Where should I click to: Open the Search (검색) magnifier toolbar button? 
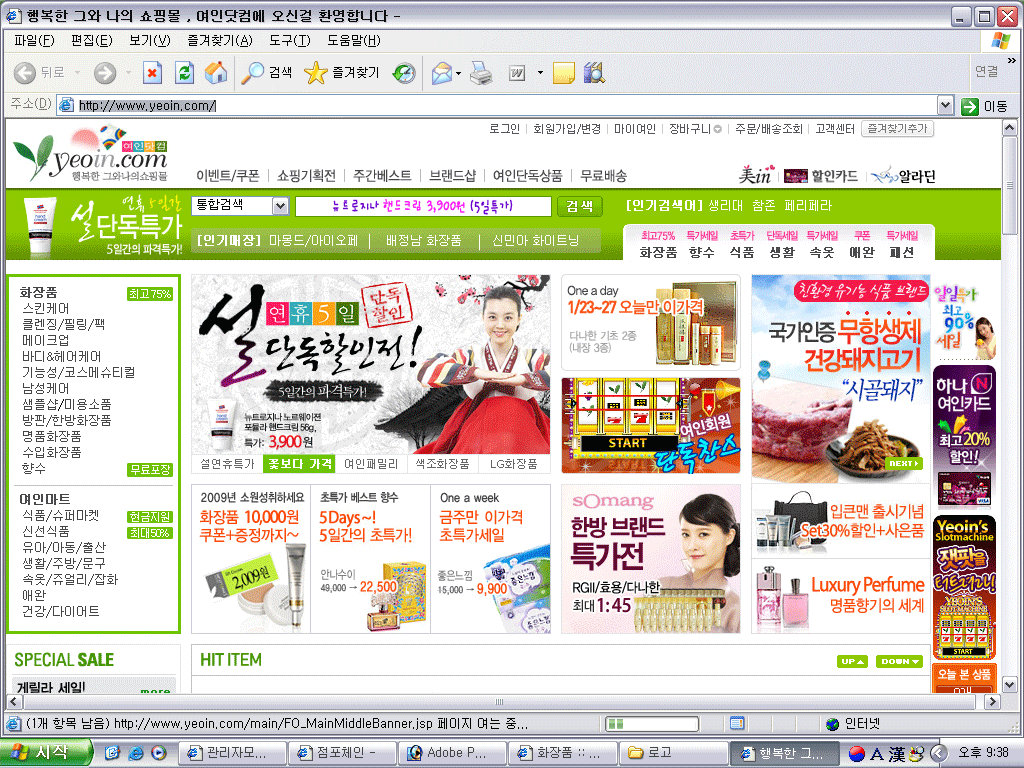266,72
